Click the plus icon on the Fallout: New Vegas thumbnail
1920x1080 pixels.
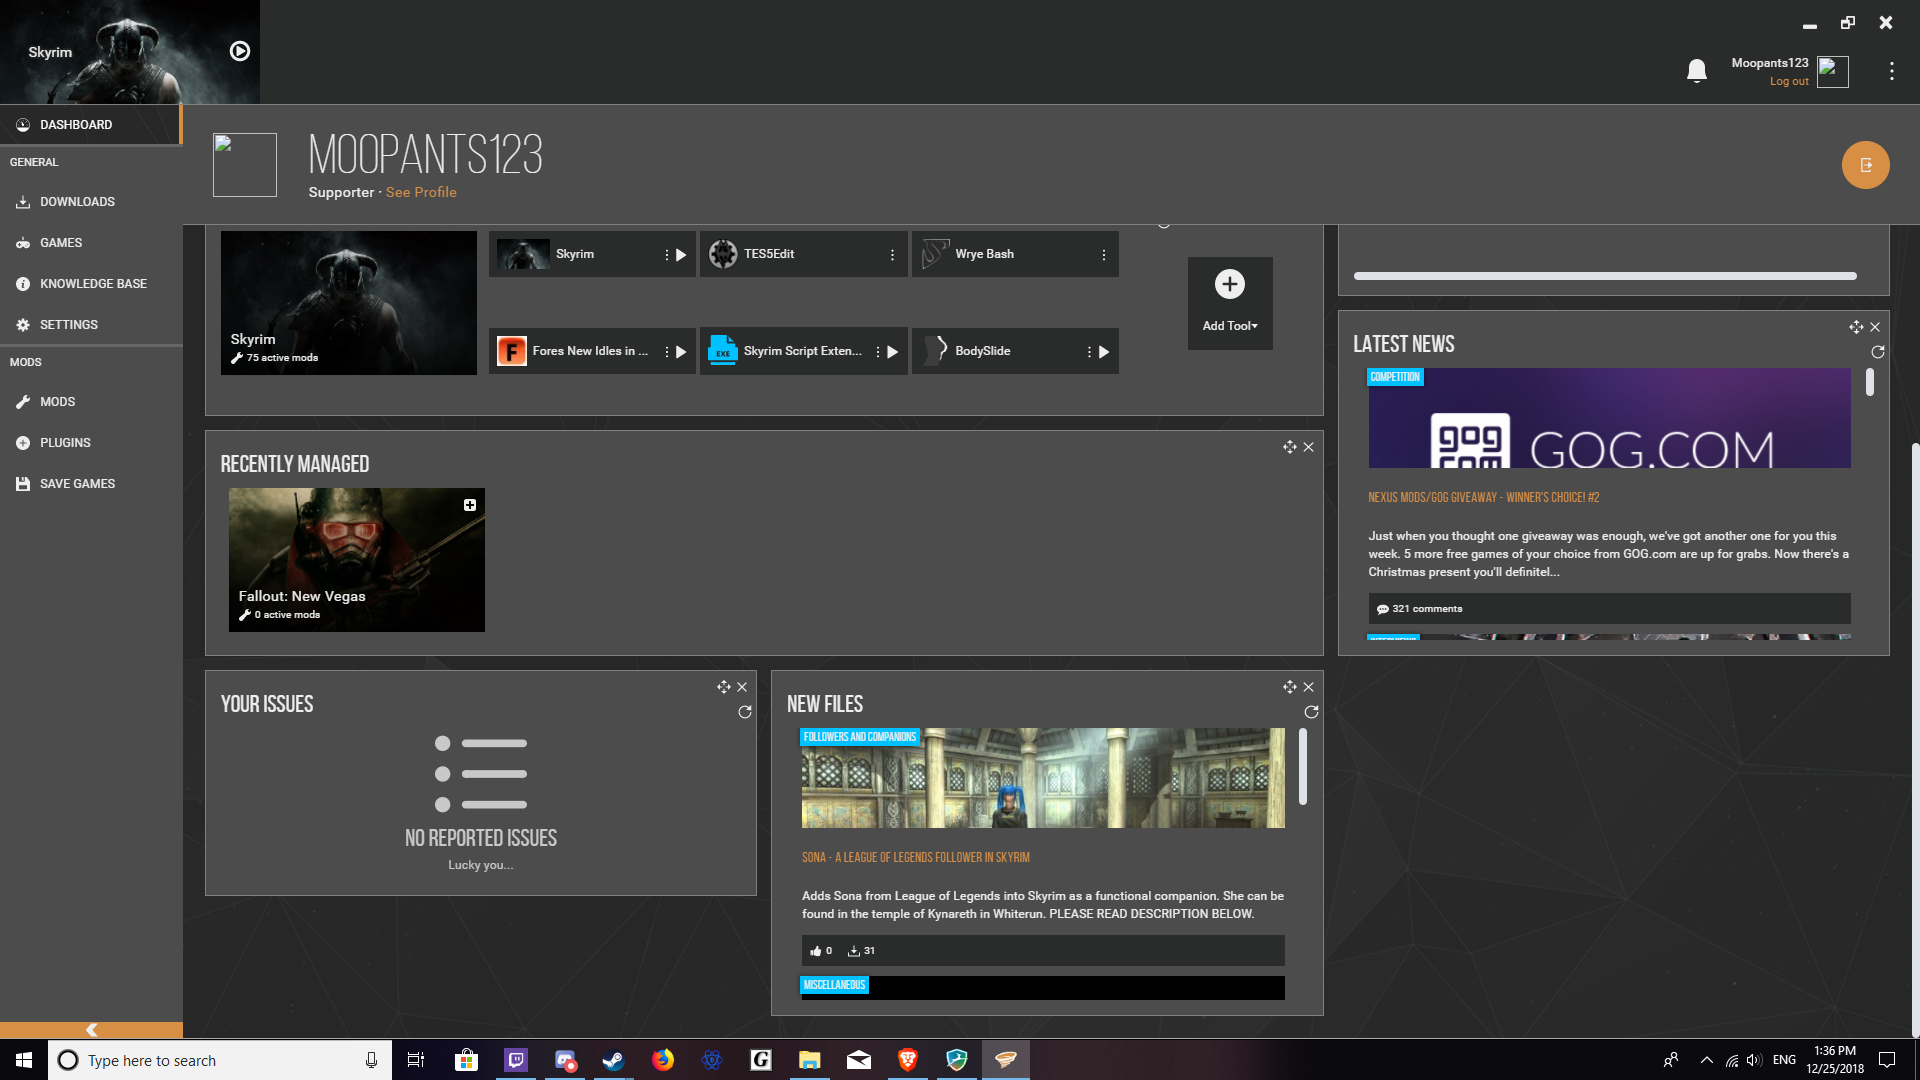click(470, 505)
